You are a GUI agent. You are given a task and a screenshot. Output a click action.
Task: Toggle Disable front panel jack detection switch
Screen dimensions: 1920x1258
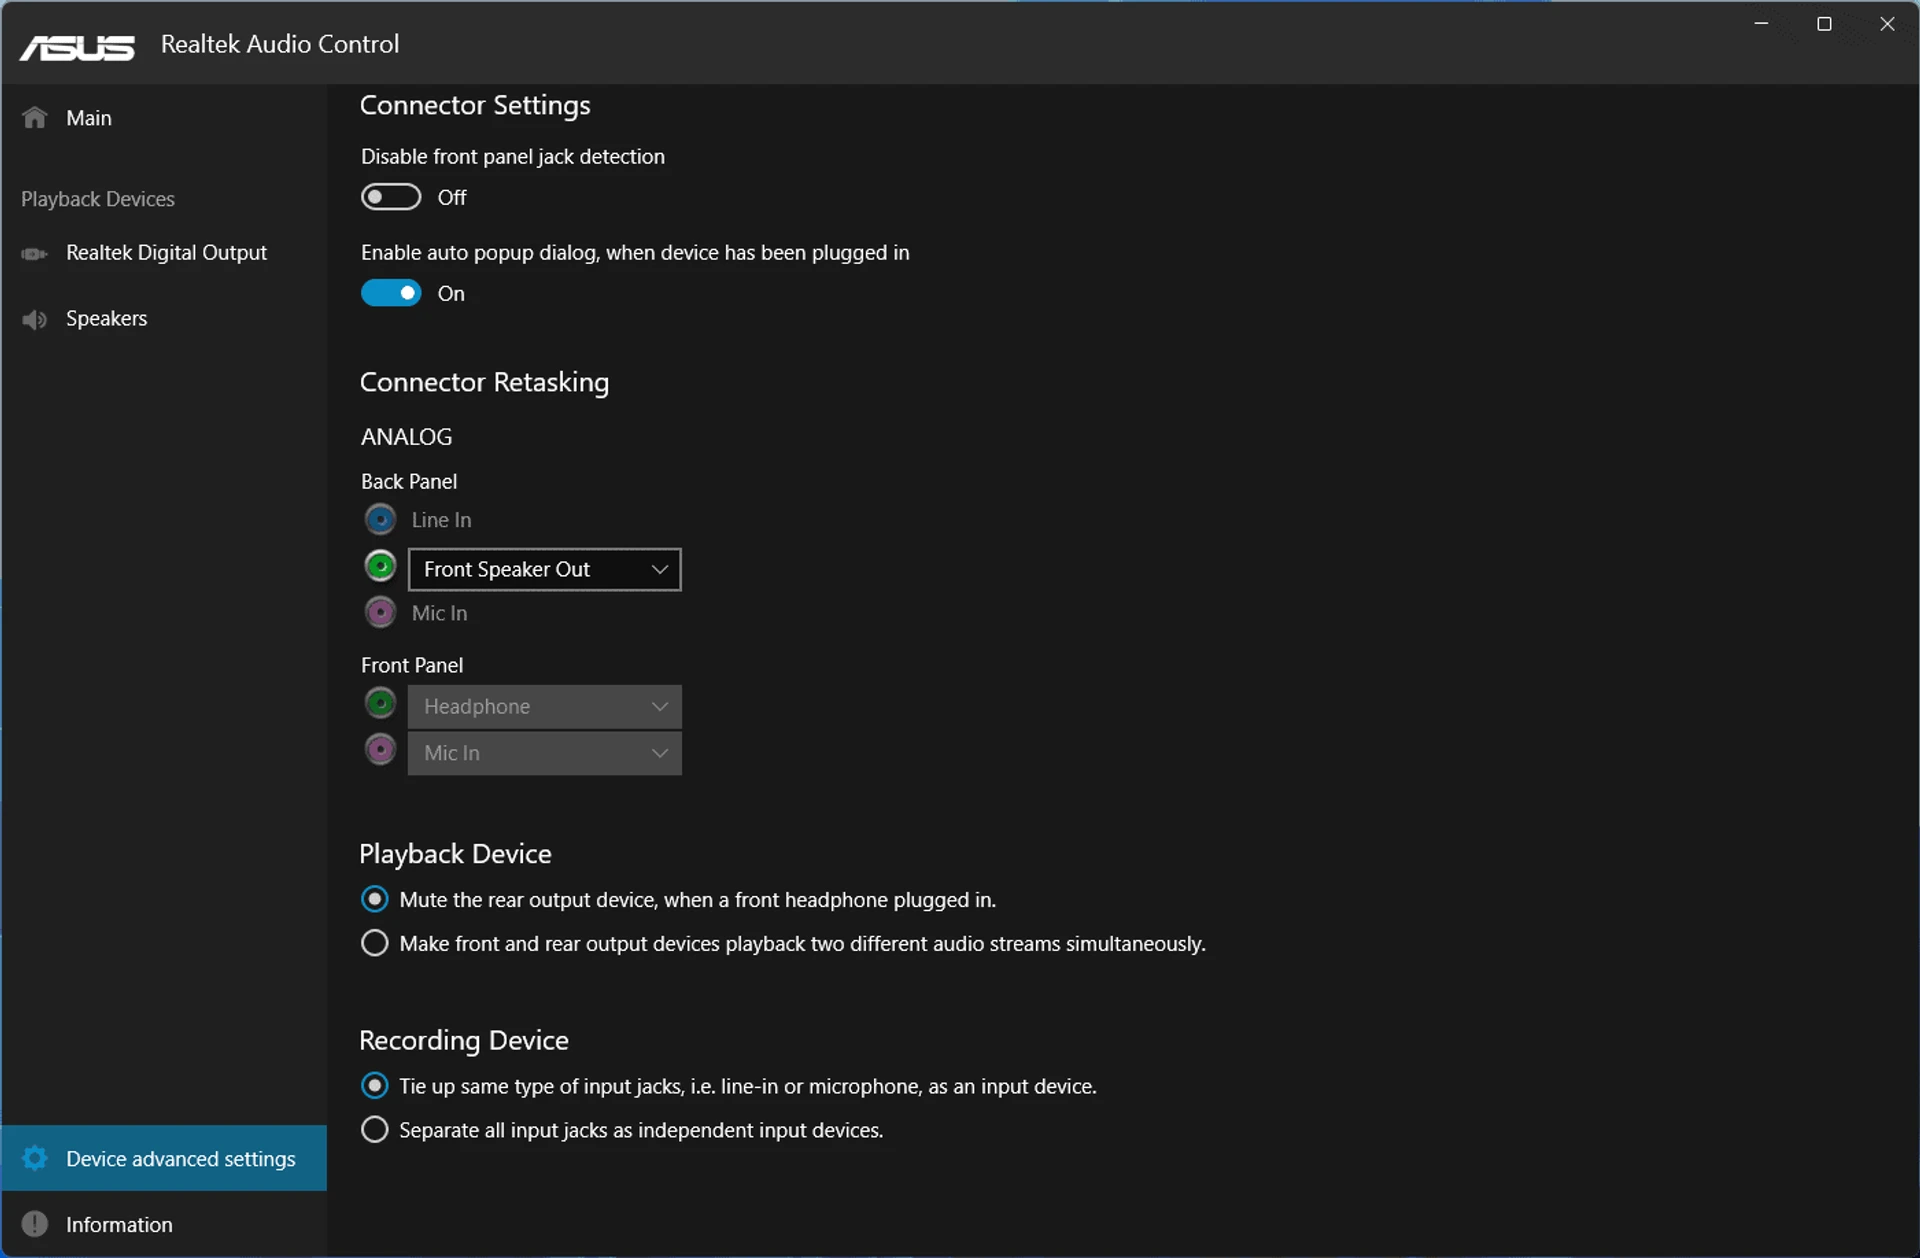tap(391, 197)
